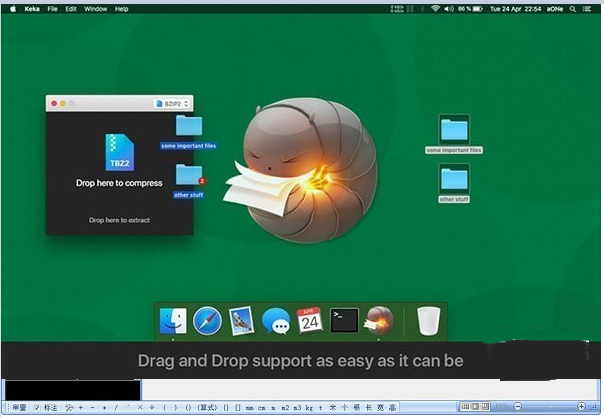
Task: Insert the m3 unit
Action: [x=297, y=408]
